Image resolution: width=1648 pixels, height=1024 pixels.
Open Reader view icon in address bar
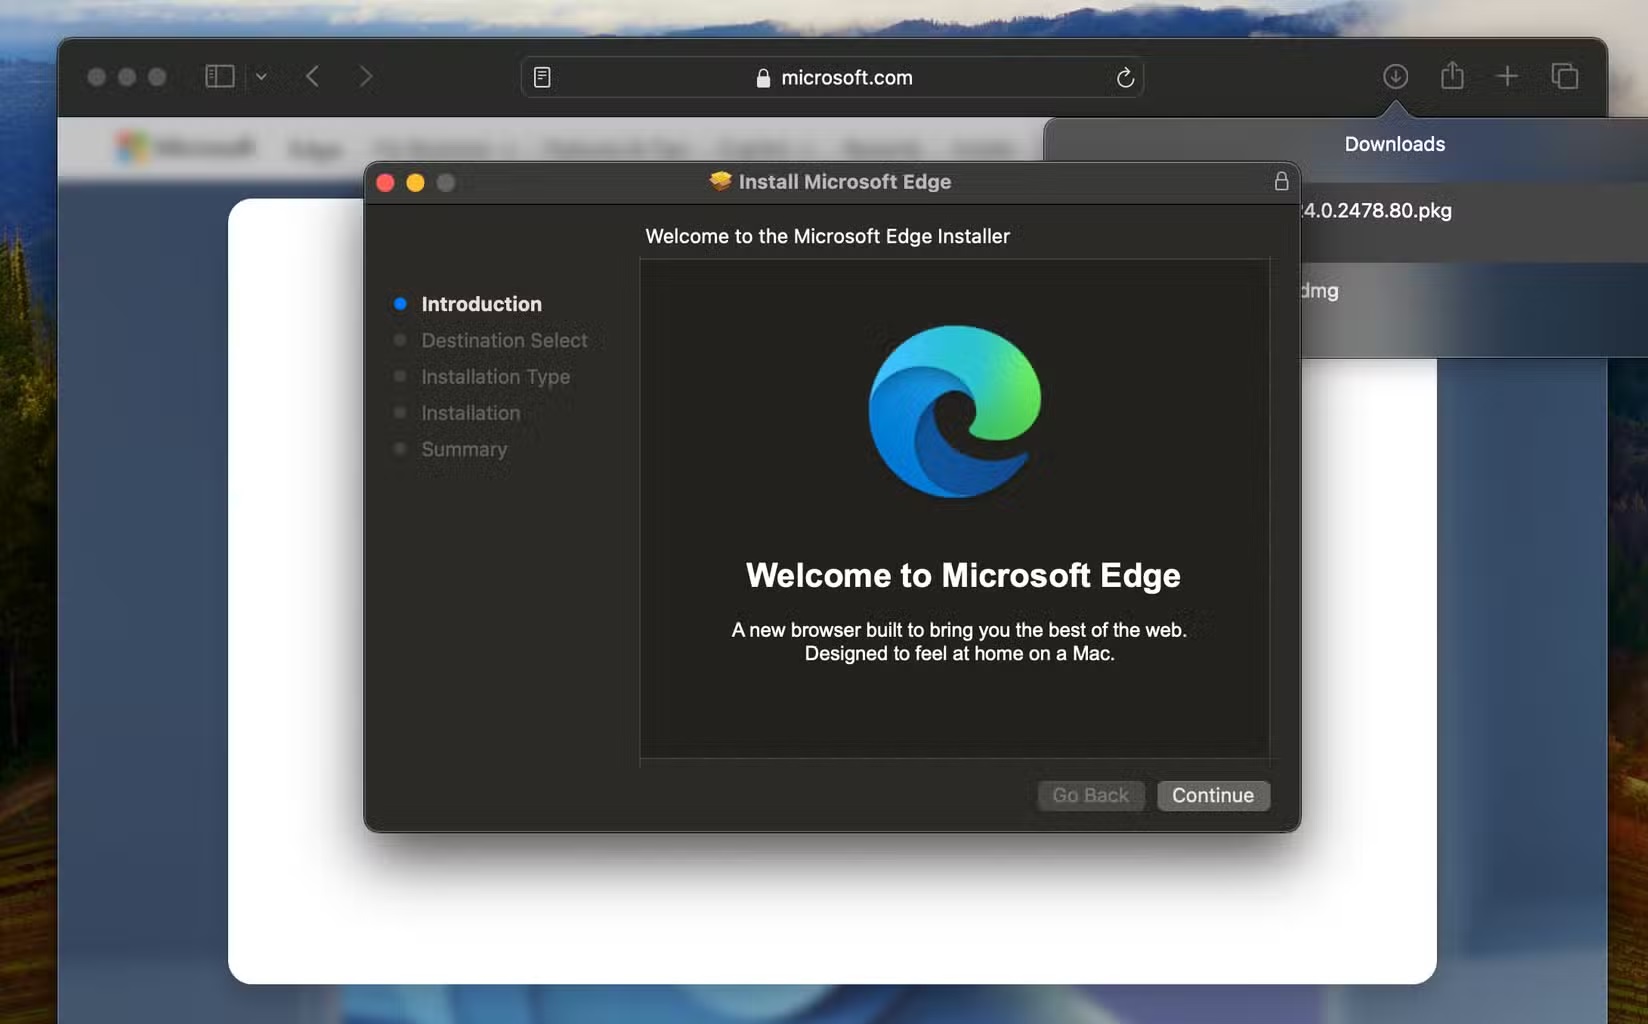coord(542,77)
